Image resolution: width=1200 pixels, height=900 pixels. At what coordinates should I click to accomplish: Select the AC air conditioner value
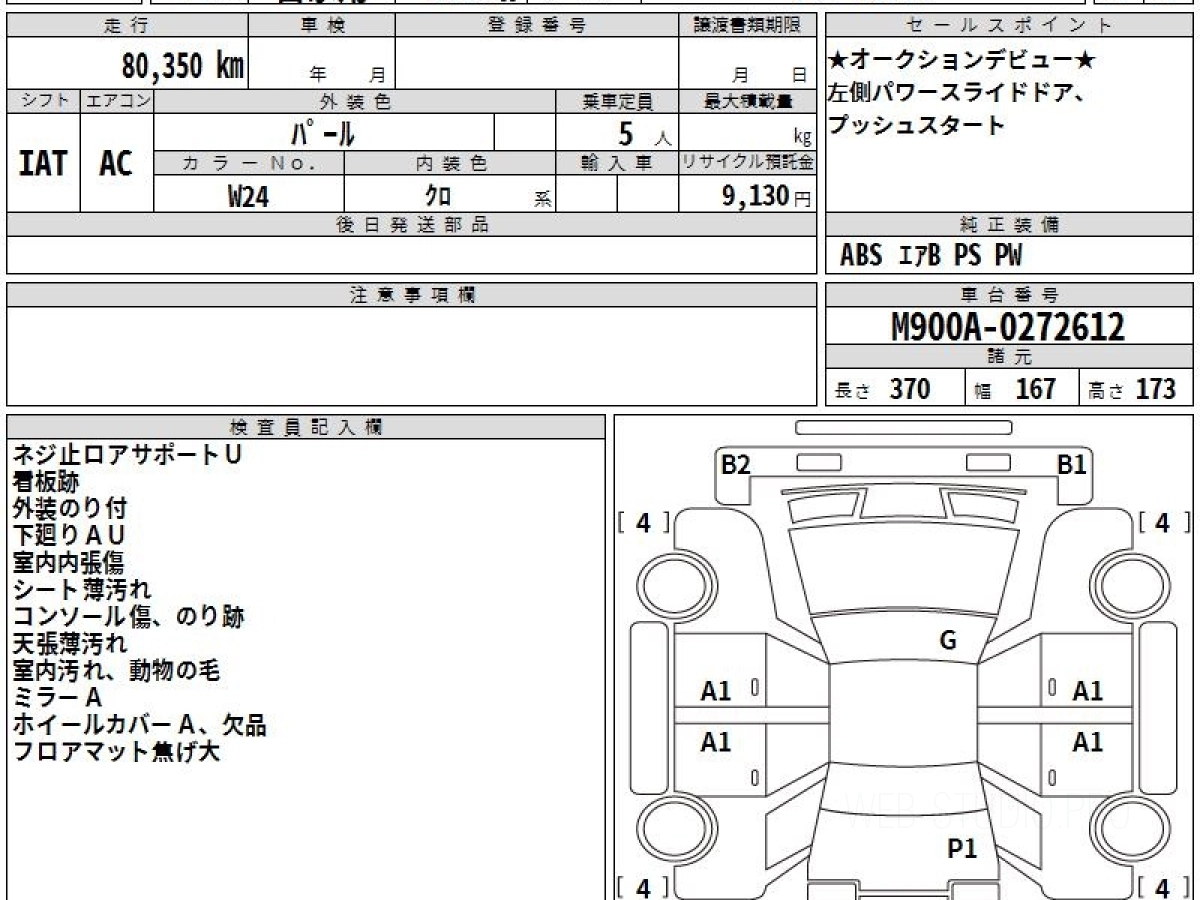[x=116, y=163]
